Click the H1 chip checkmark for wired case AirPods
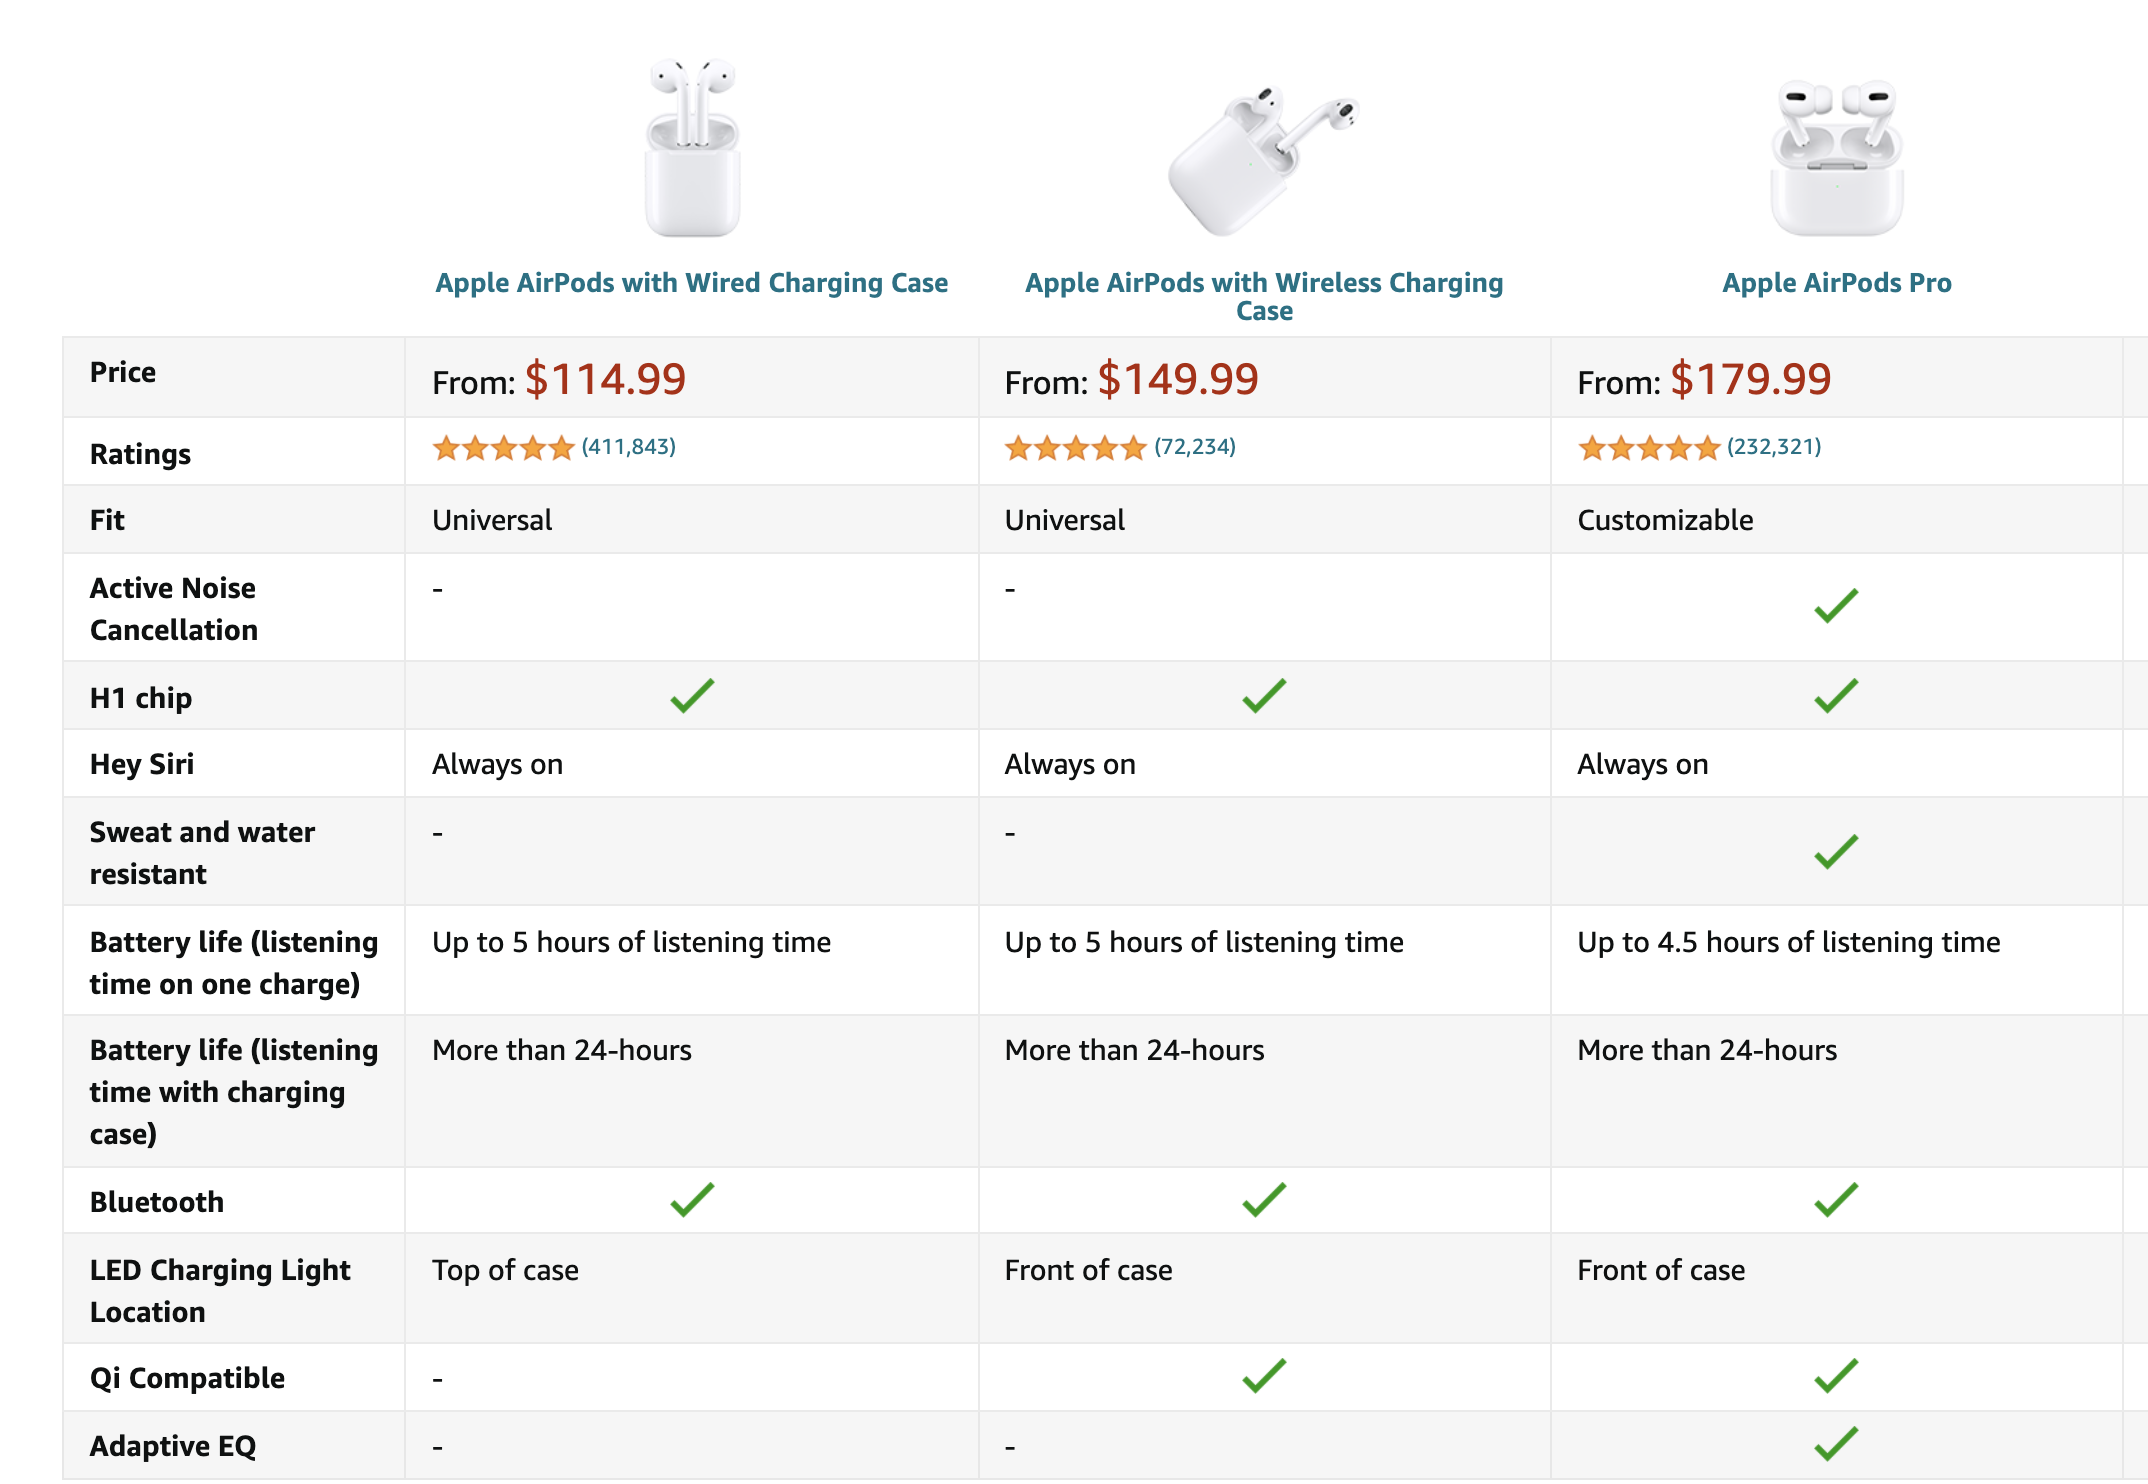Image resolution: width=2148 pixels, height=1484 pixels. 692,696
